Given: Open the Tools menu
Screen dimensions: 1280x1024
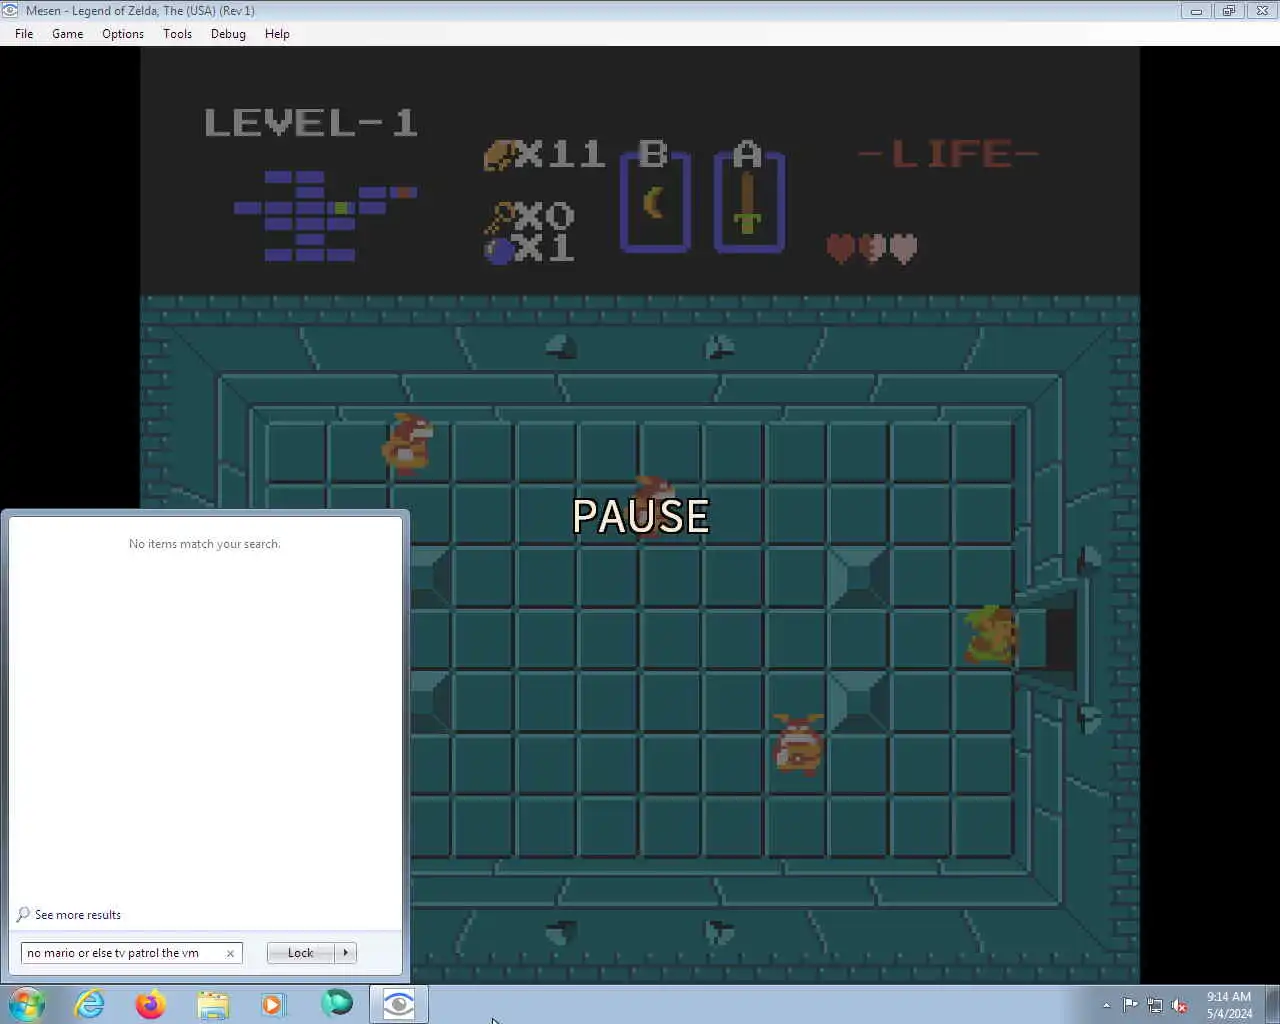Looking at the screenshot, I should pos(177,33).
